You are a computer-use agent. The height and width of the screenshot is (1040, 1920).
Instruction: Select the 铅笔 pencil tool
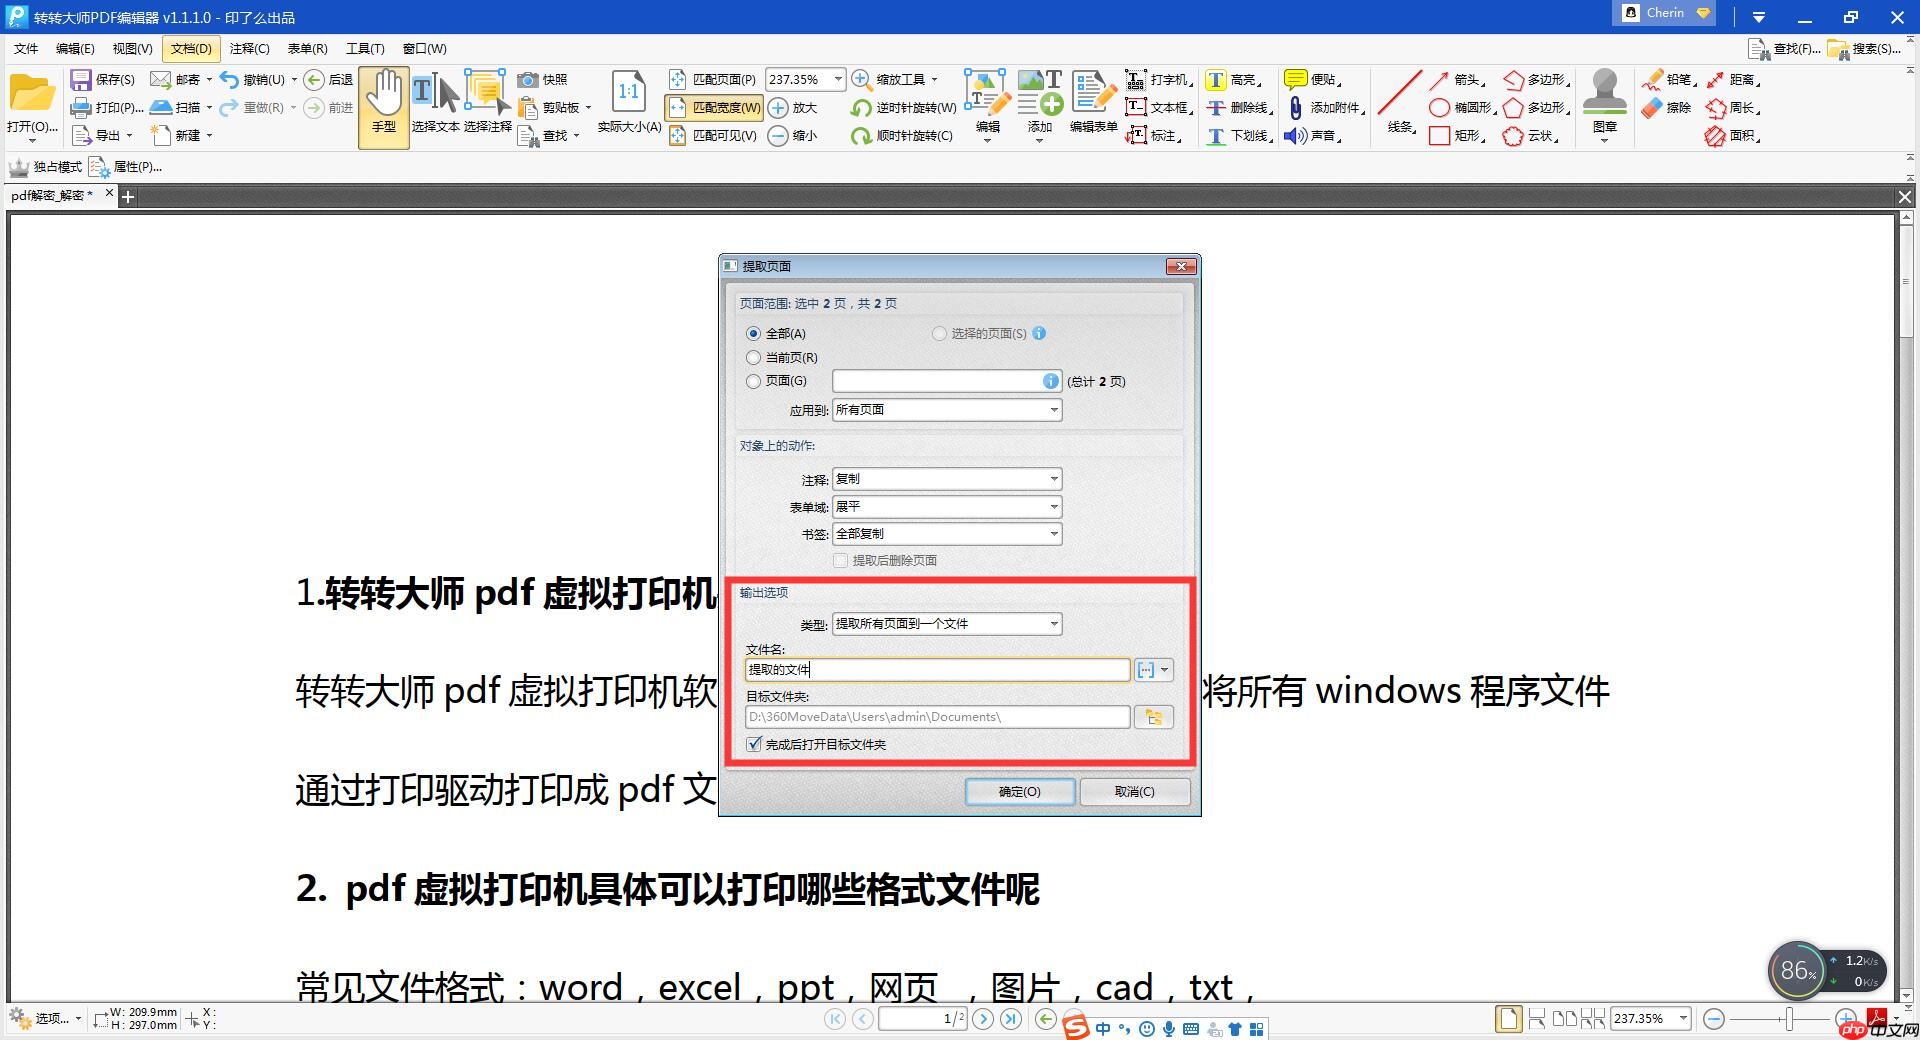pyautogui.click(x=1668, y=79)
